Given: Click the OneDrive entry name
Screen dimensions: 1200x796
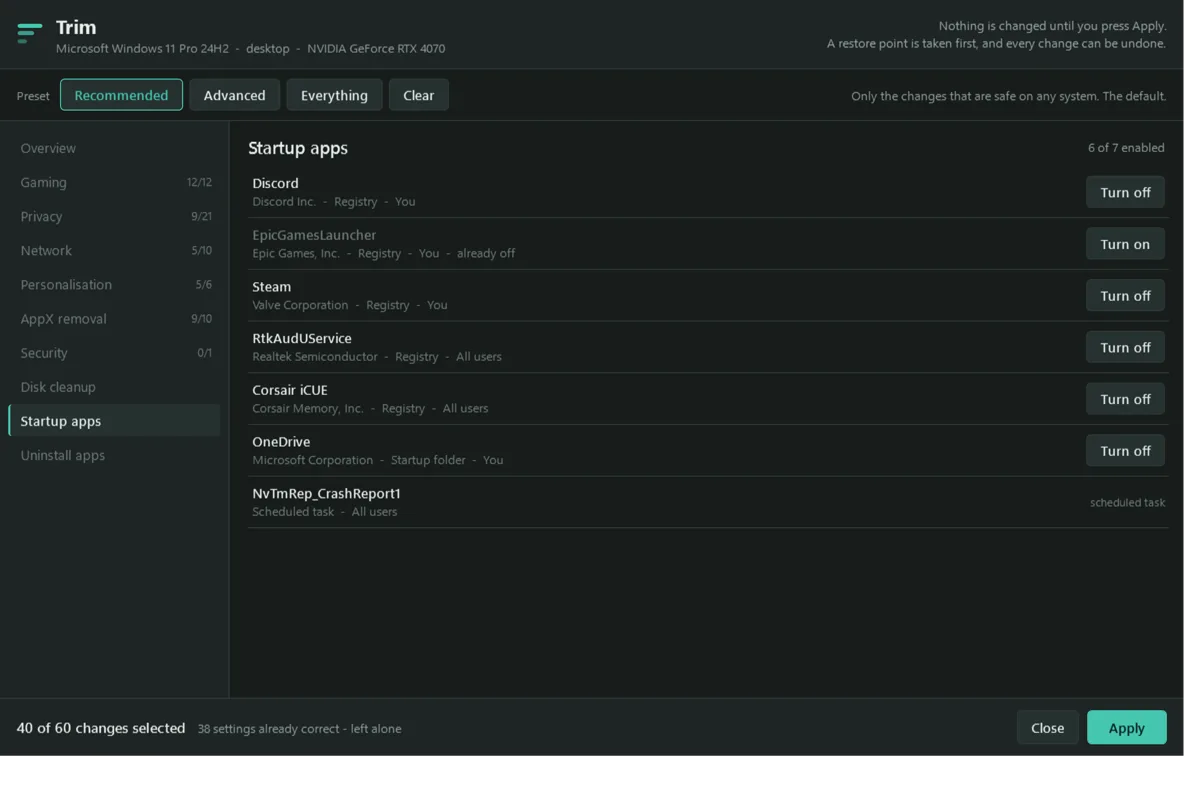Looking at the screenshot, I should [x=281, y=442].
